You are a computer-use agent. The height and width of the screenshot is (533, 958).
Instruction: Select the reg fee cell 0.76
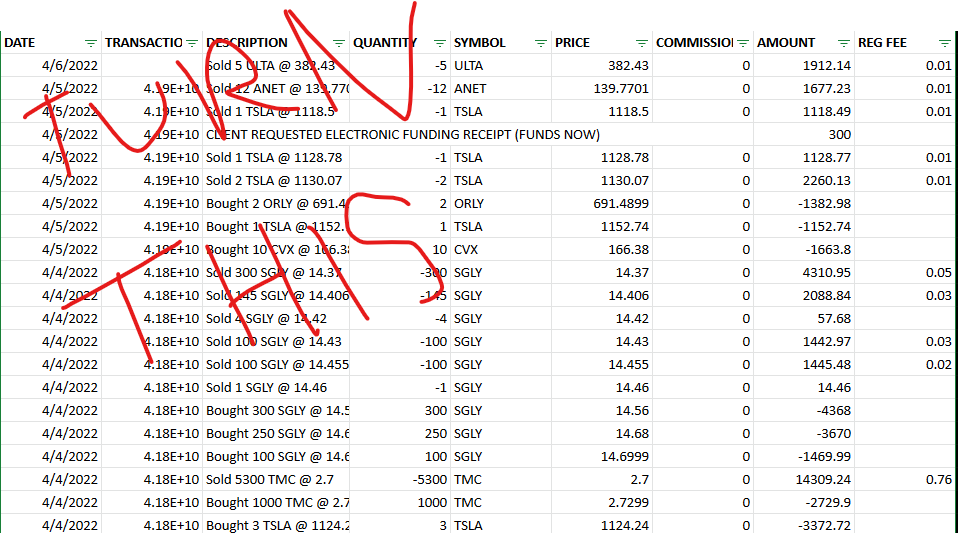pos(905,480)
